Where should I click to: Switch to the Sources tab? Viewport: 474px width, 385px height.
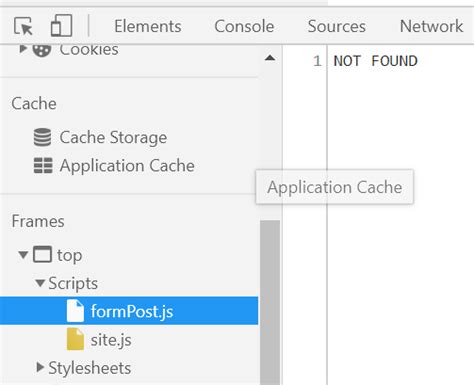click(337, 26)
